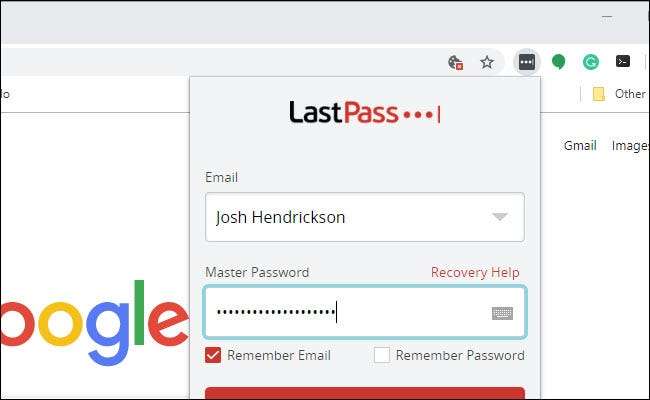Click the Google logo
The image size is (650, 400).
click(x=95, y=323)
